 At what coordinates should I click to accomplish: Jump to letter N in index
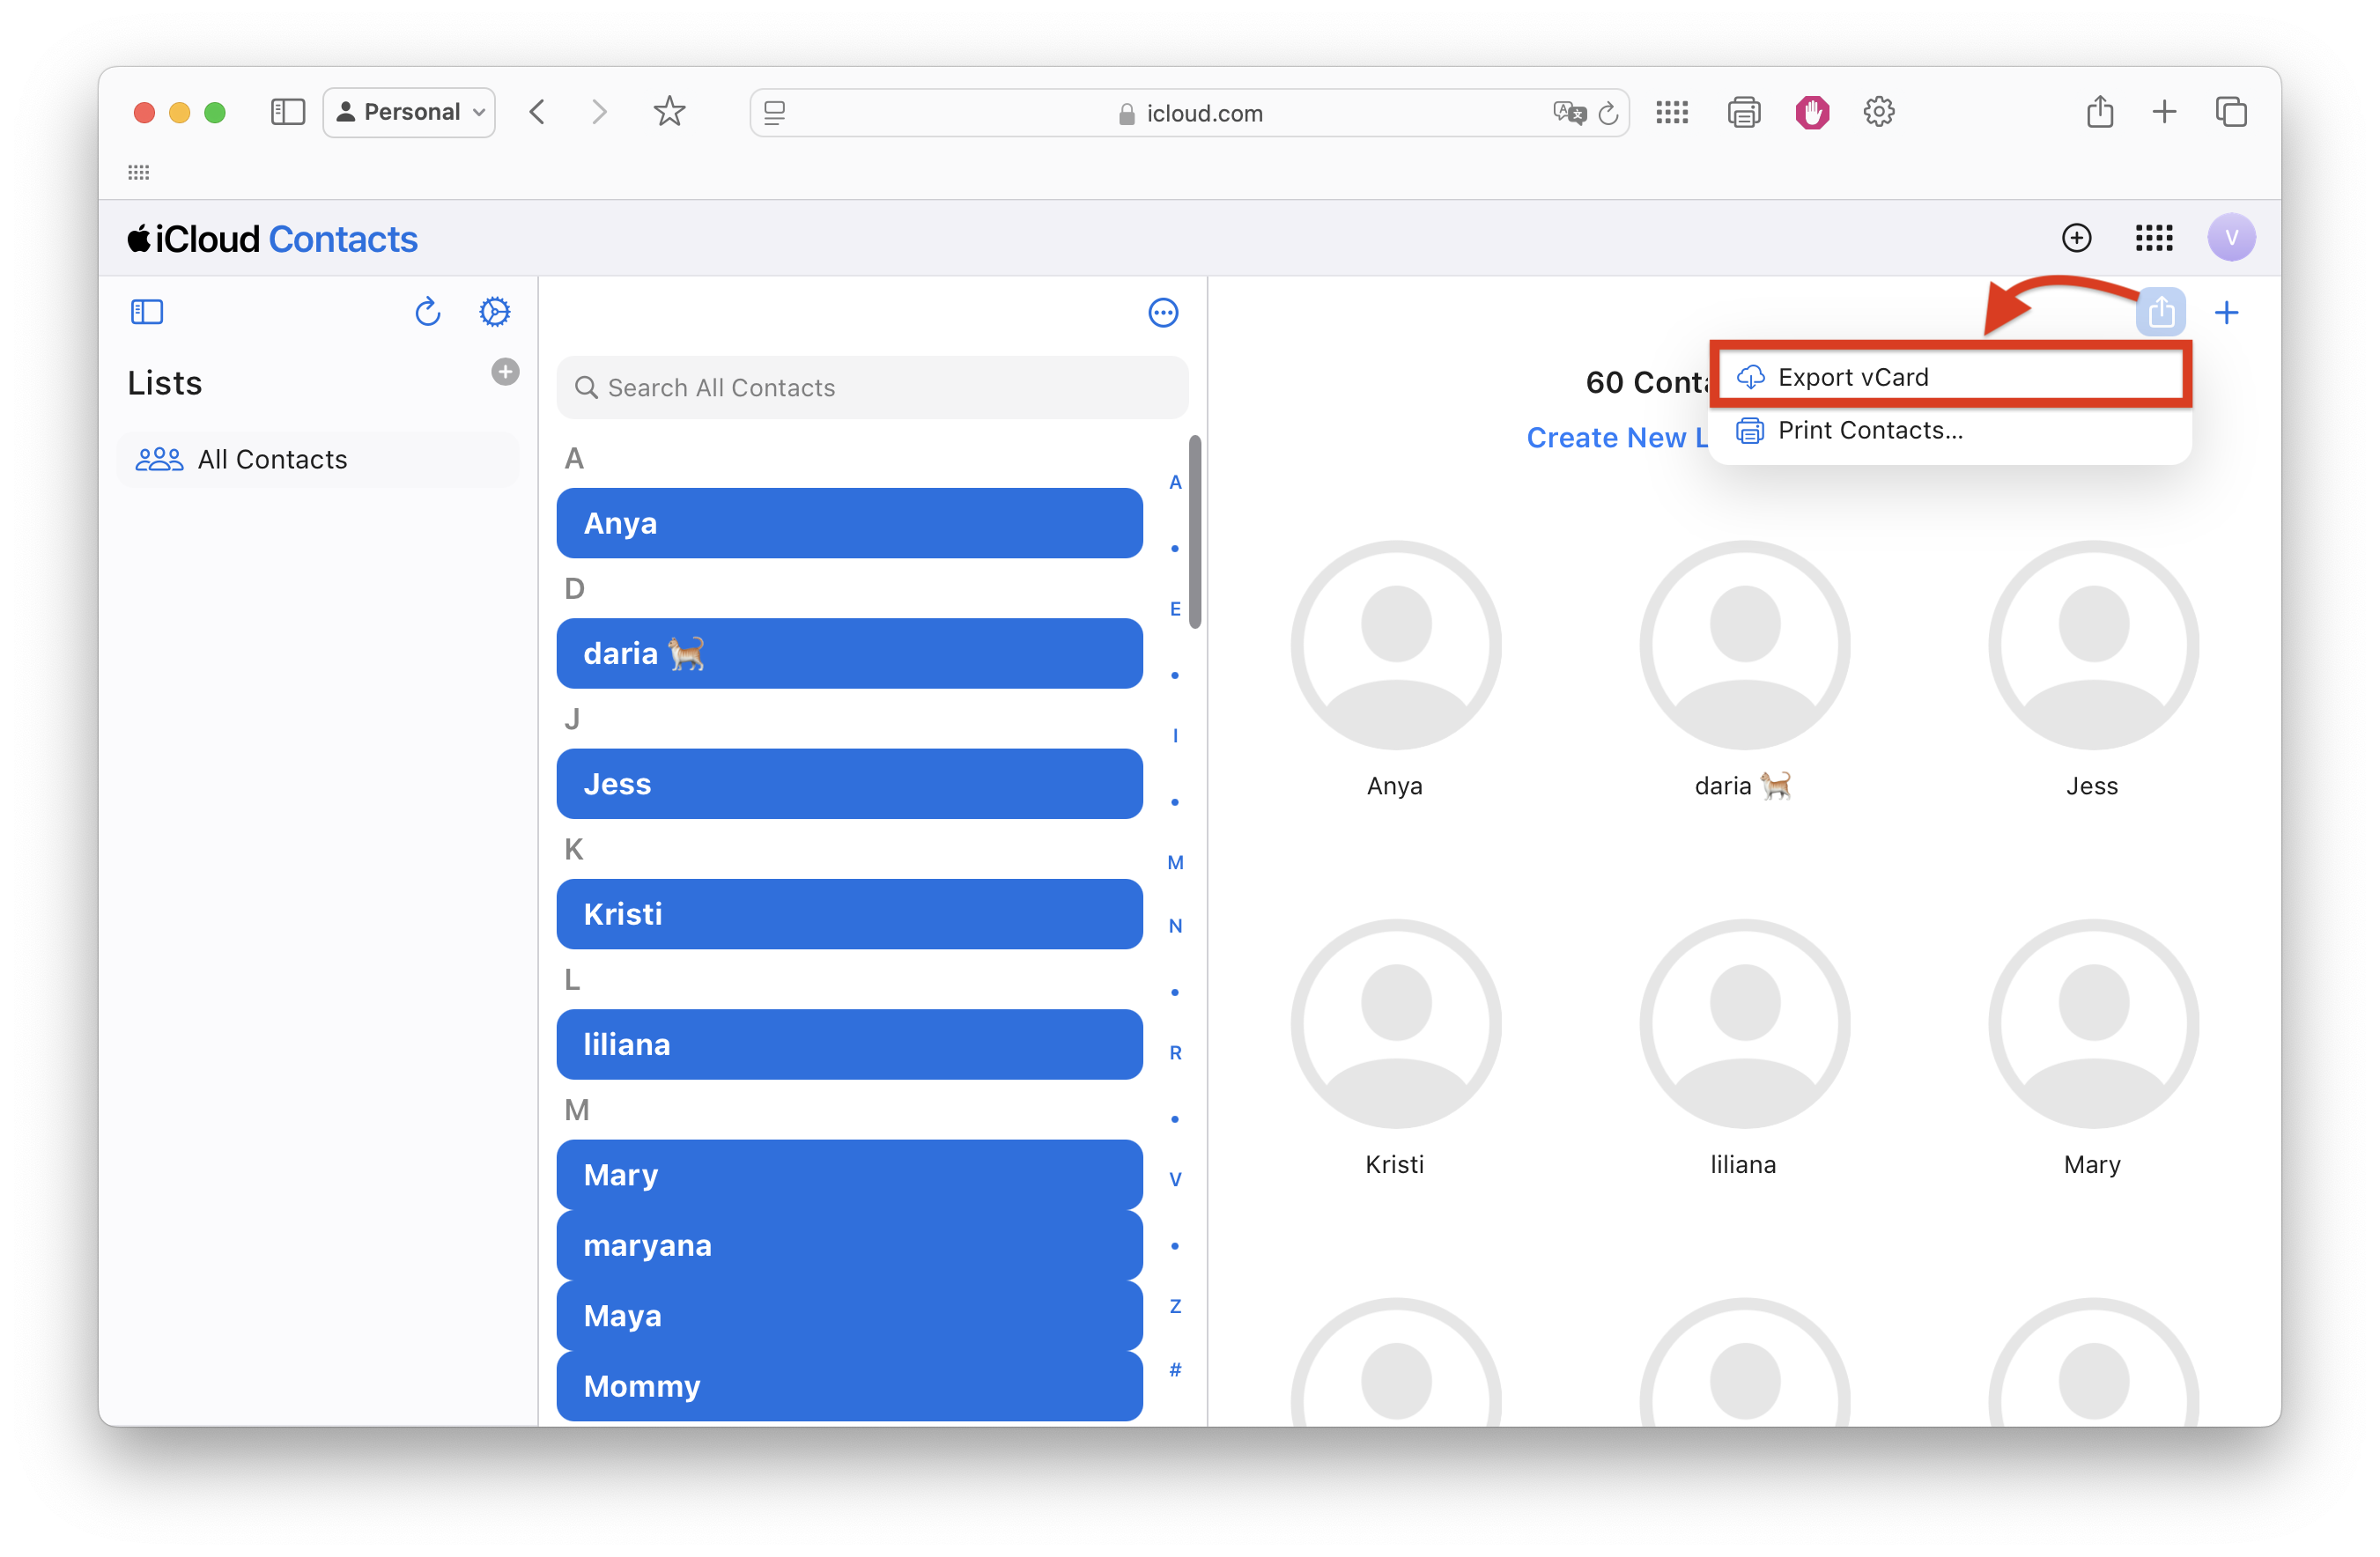pos(1176,926)
